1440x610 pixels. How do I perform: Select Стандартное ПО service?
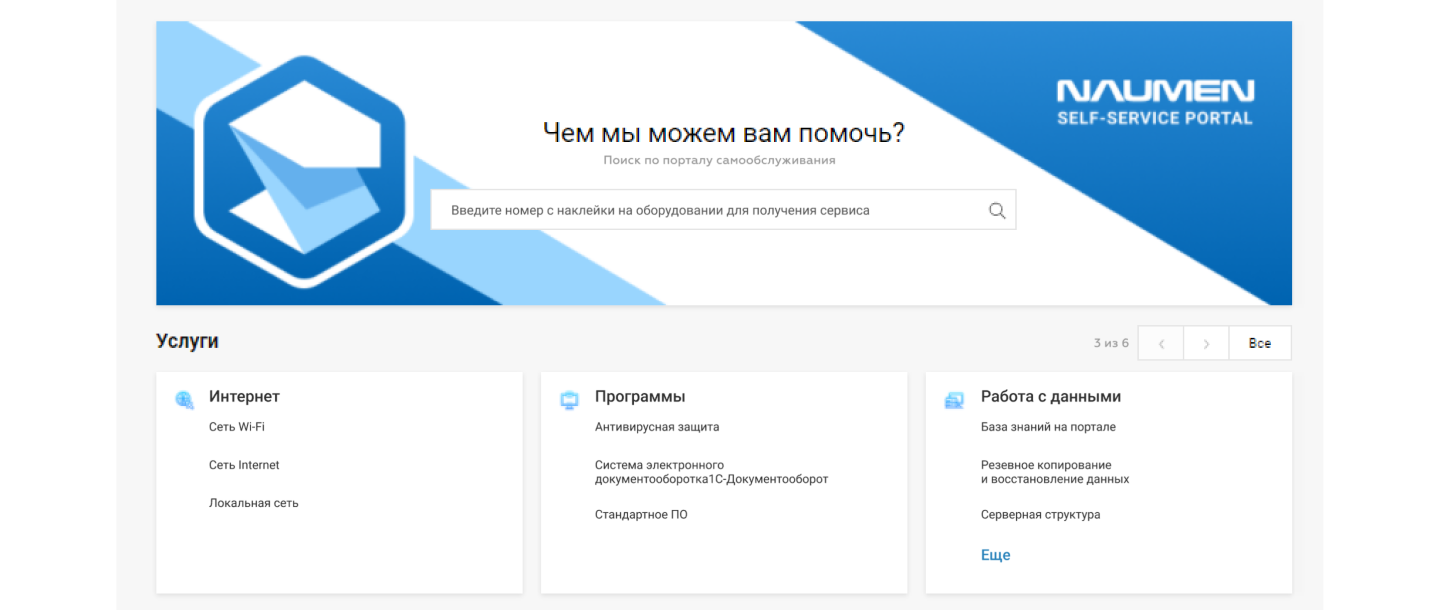pyautogui.click(x=641, y=515)
